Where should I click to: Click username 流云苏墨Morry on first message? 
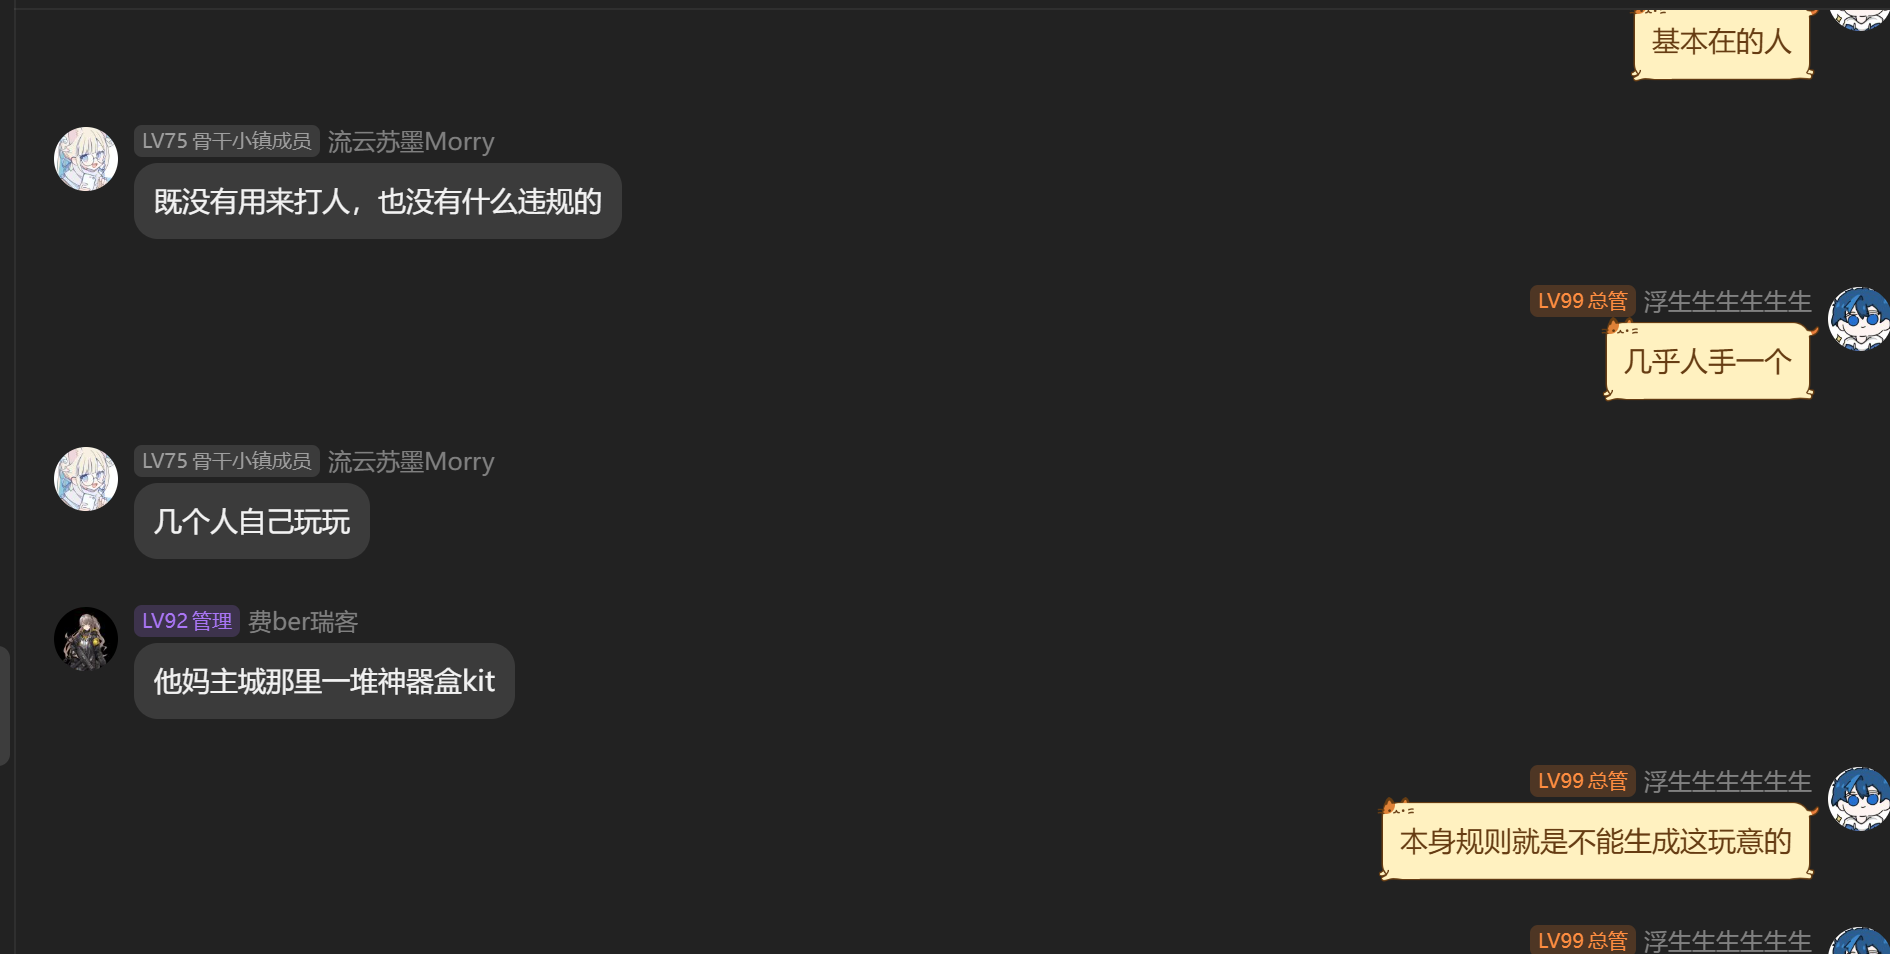click(411, 142)
